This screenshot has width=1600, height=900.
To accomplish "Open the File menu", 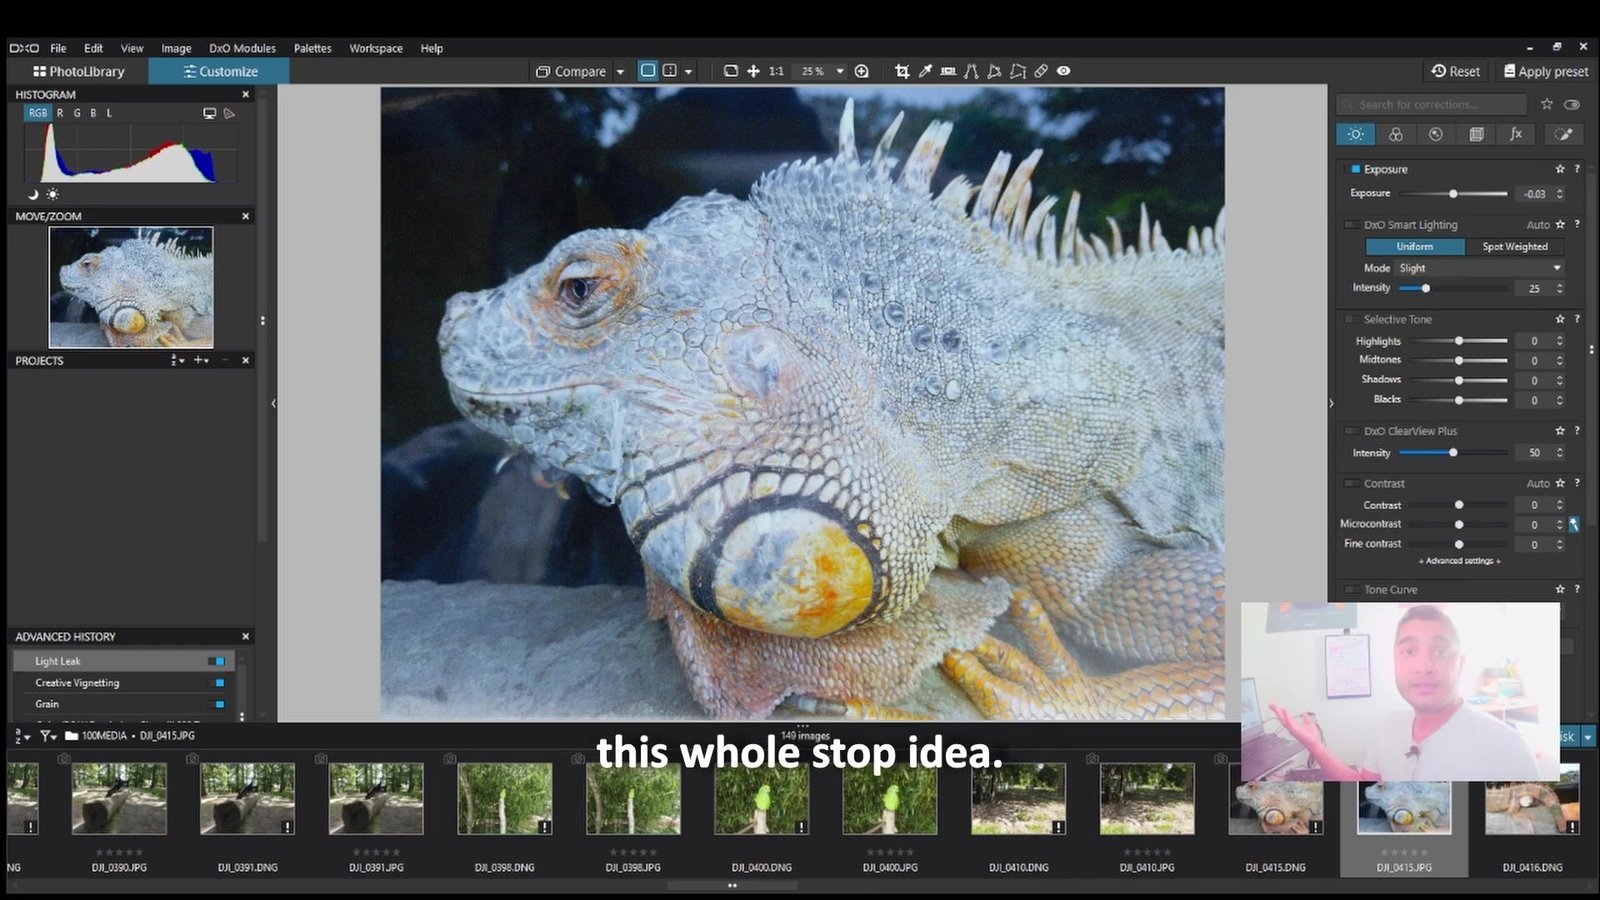I will (58, 48).
